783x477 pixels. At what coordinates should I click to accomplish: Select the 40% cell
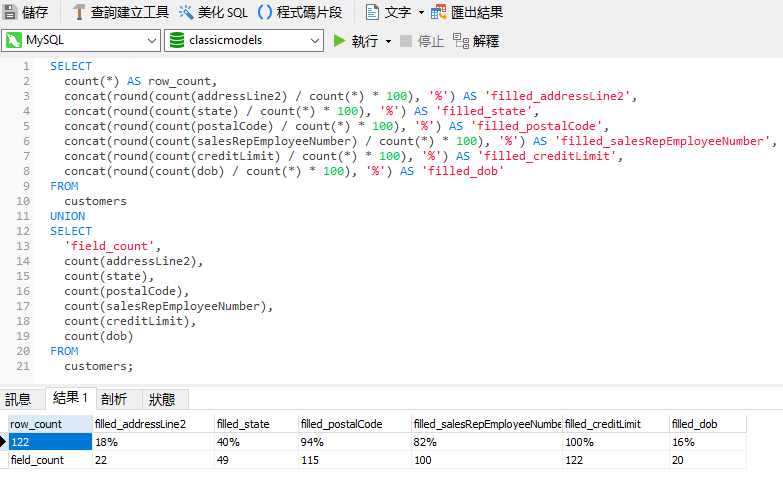point(256,442)
